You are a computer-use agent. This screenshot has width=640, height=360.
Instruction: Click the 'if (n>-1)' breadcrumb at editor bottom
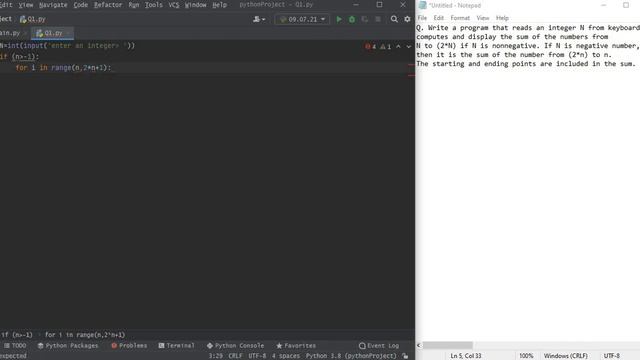click(16, 335)
